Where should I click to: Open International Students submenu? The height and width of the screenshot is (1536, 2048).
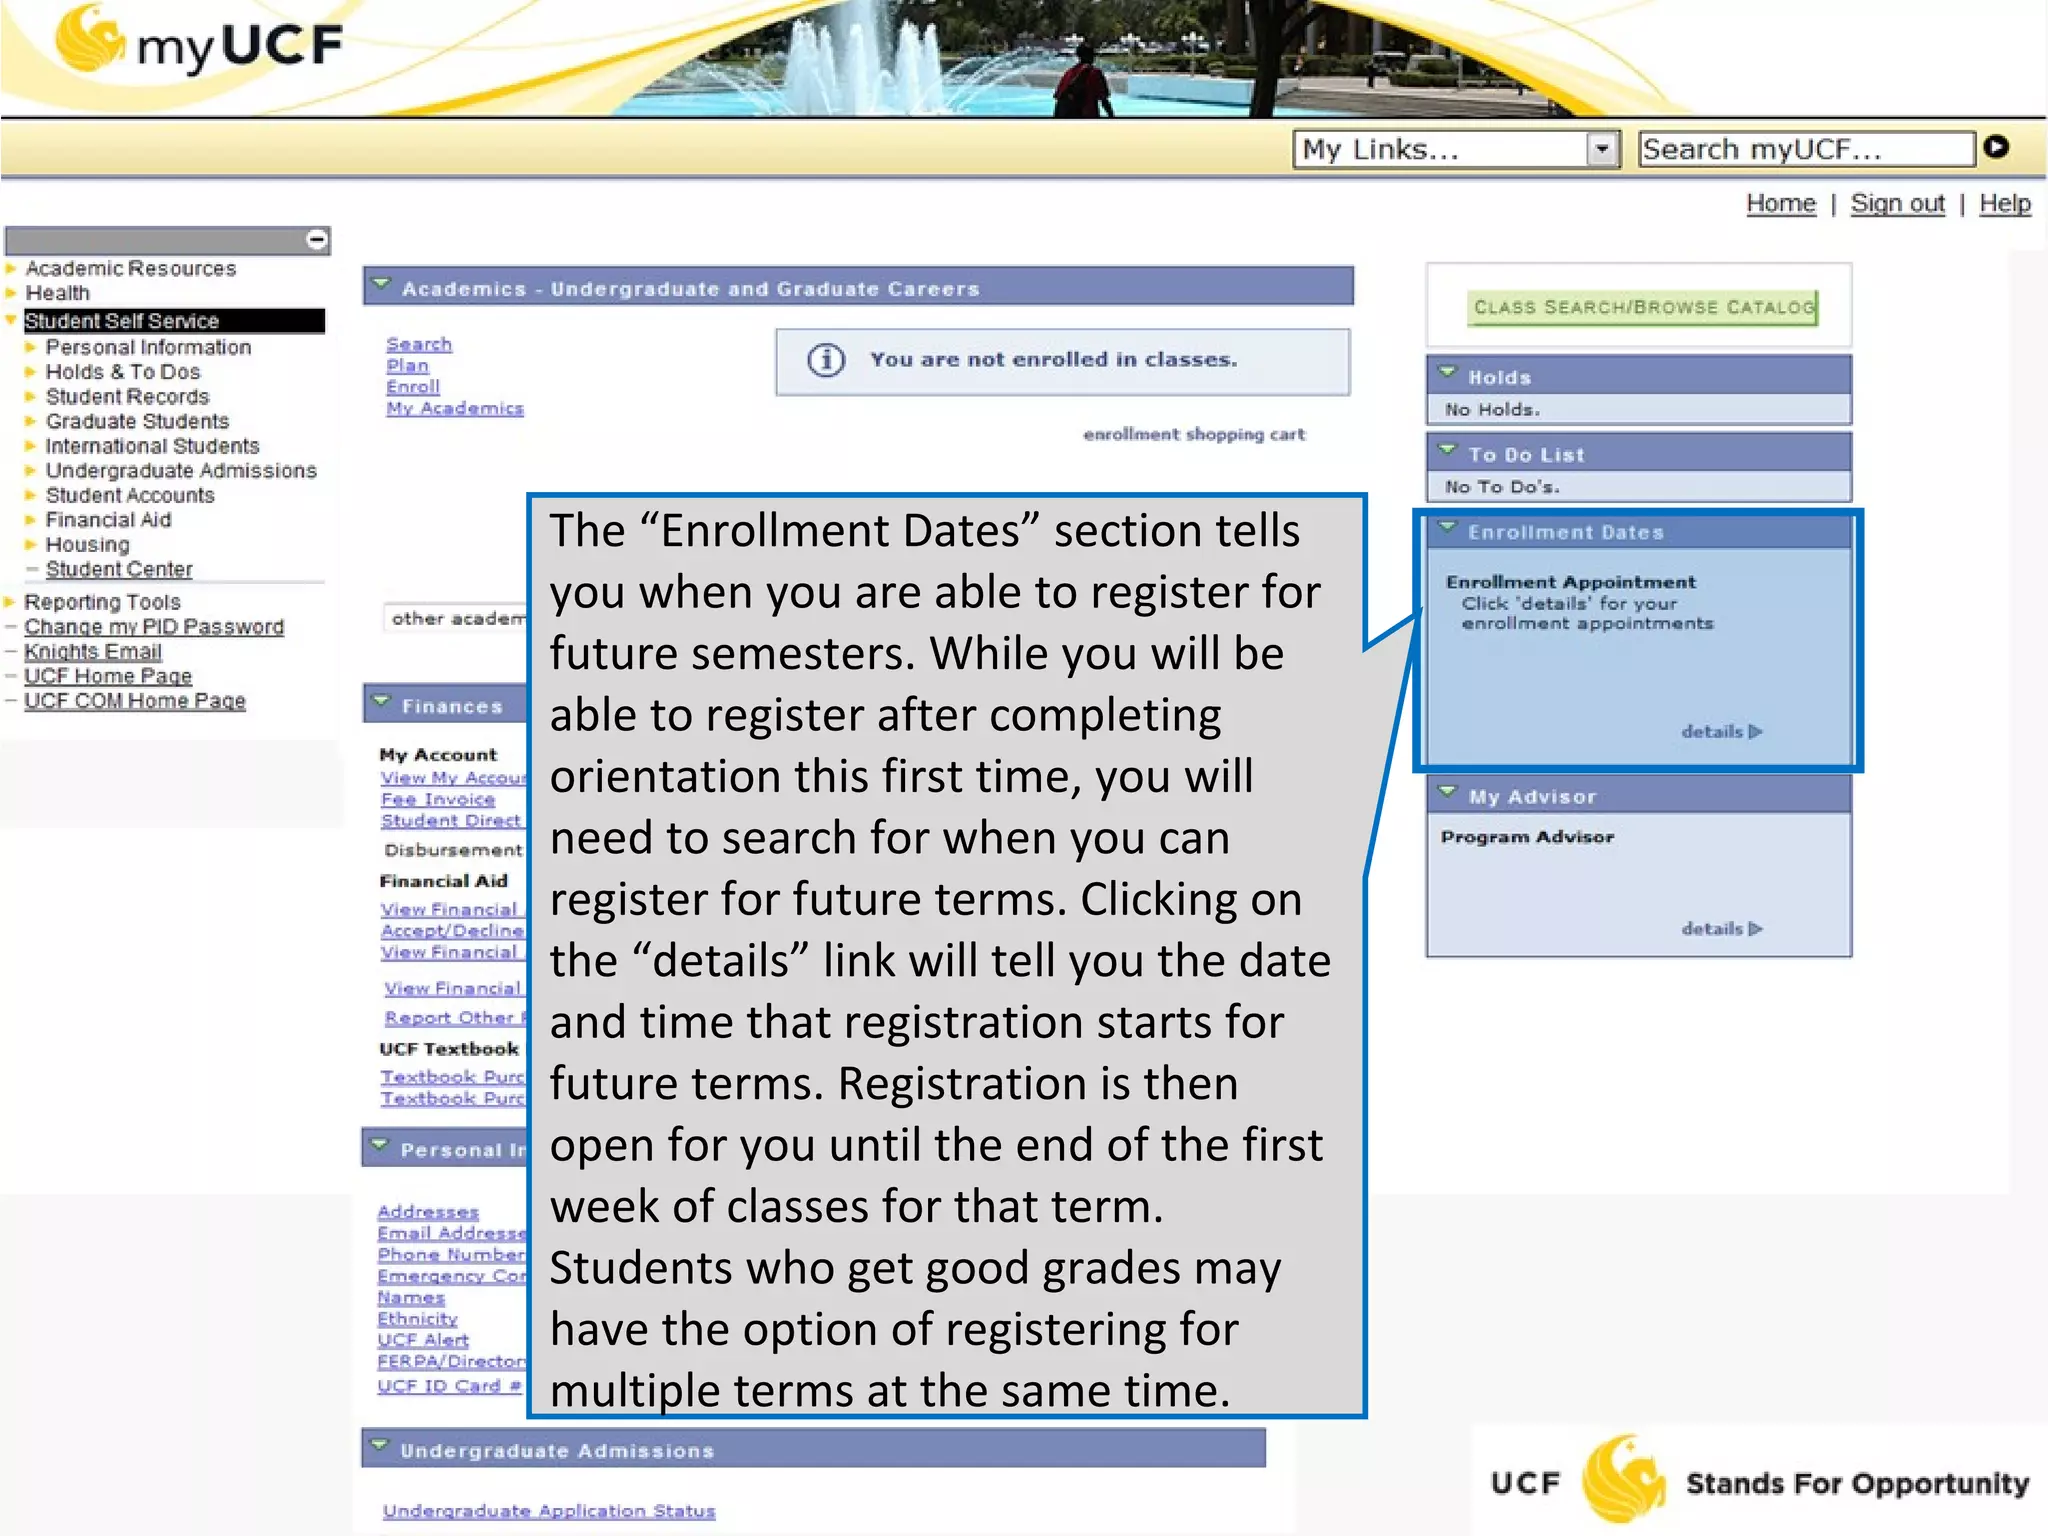click(x=152, y=446)
